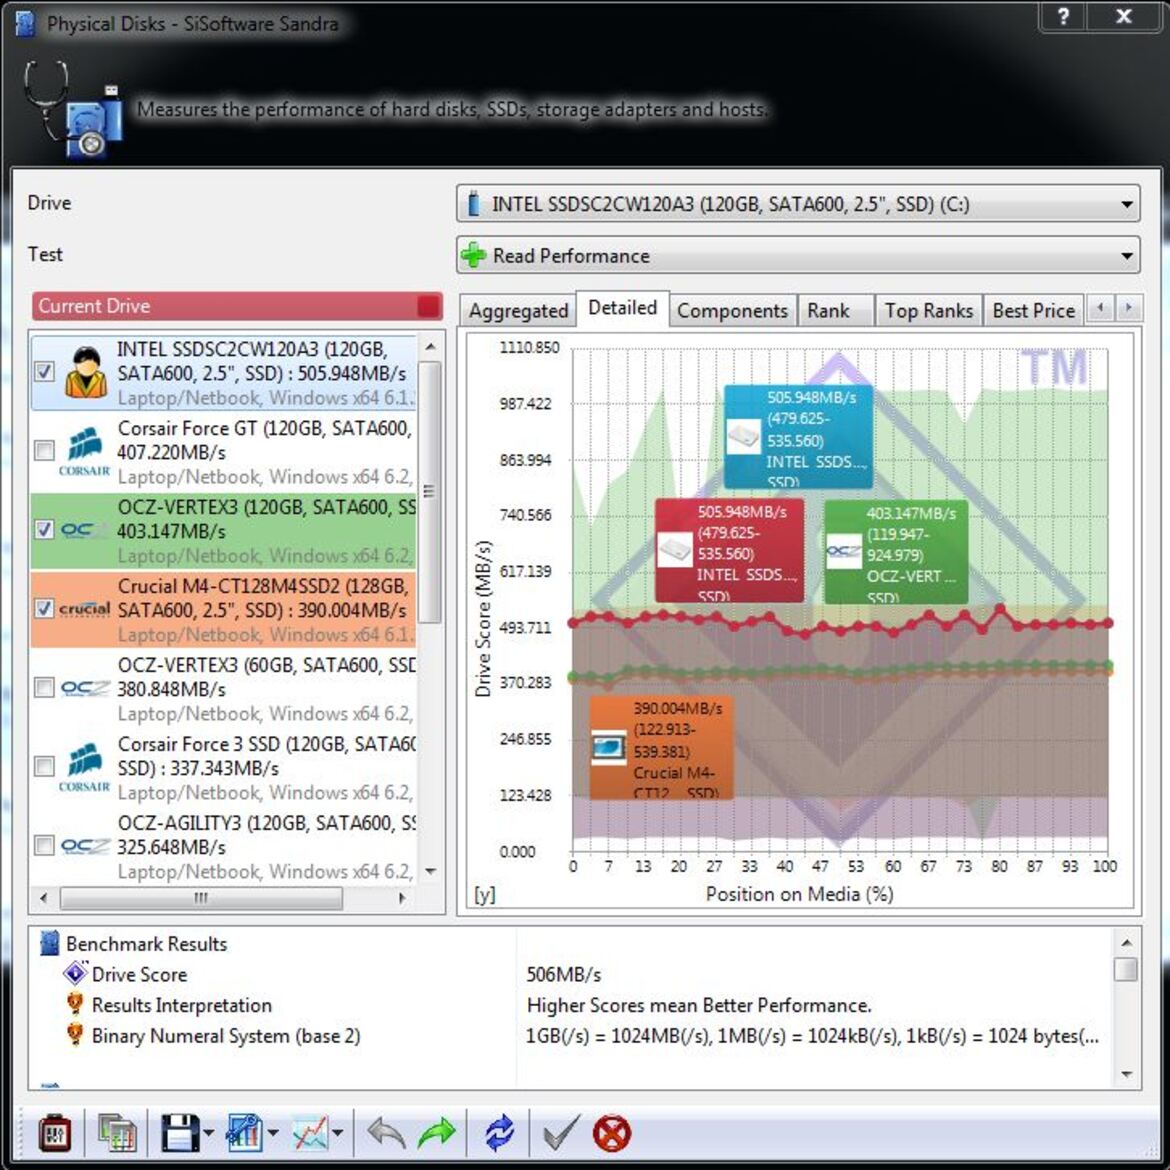The height and width of the screenshot is (1170, 1170).
Task: Expand the line graph icon's dropdown arrow
Action: coord(338,1133)
